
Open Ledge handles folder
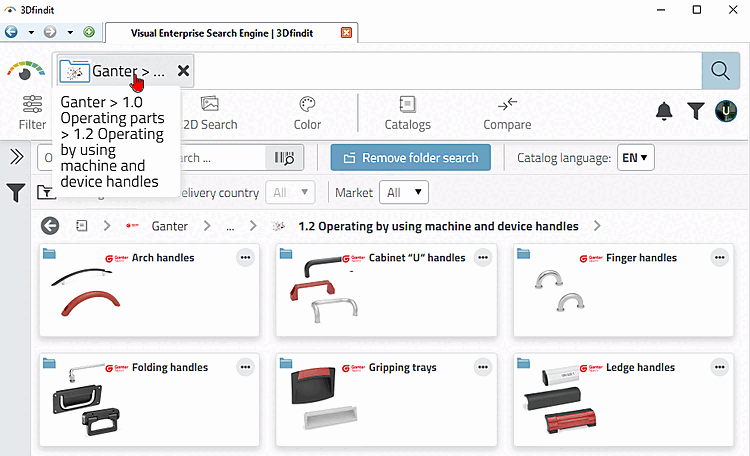click(x=623, y=400)
